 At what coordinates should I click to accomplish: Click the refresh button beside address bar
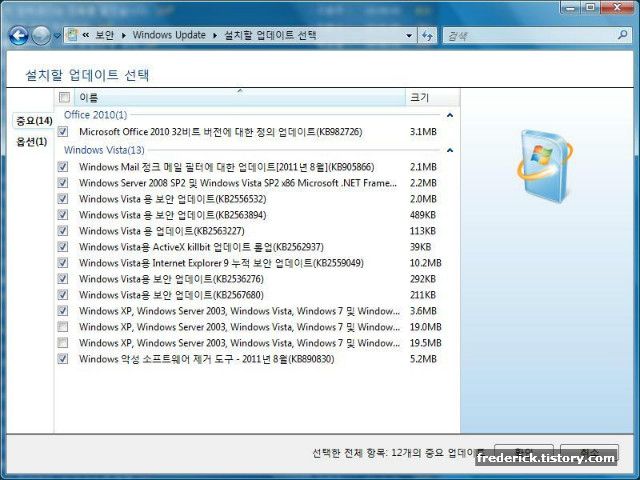(x=427, y=36)
